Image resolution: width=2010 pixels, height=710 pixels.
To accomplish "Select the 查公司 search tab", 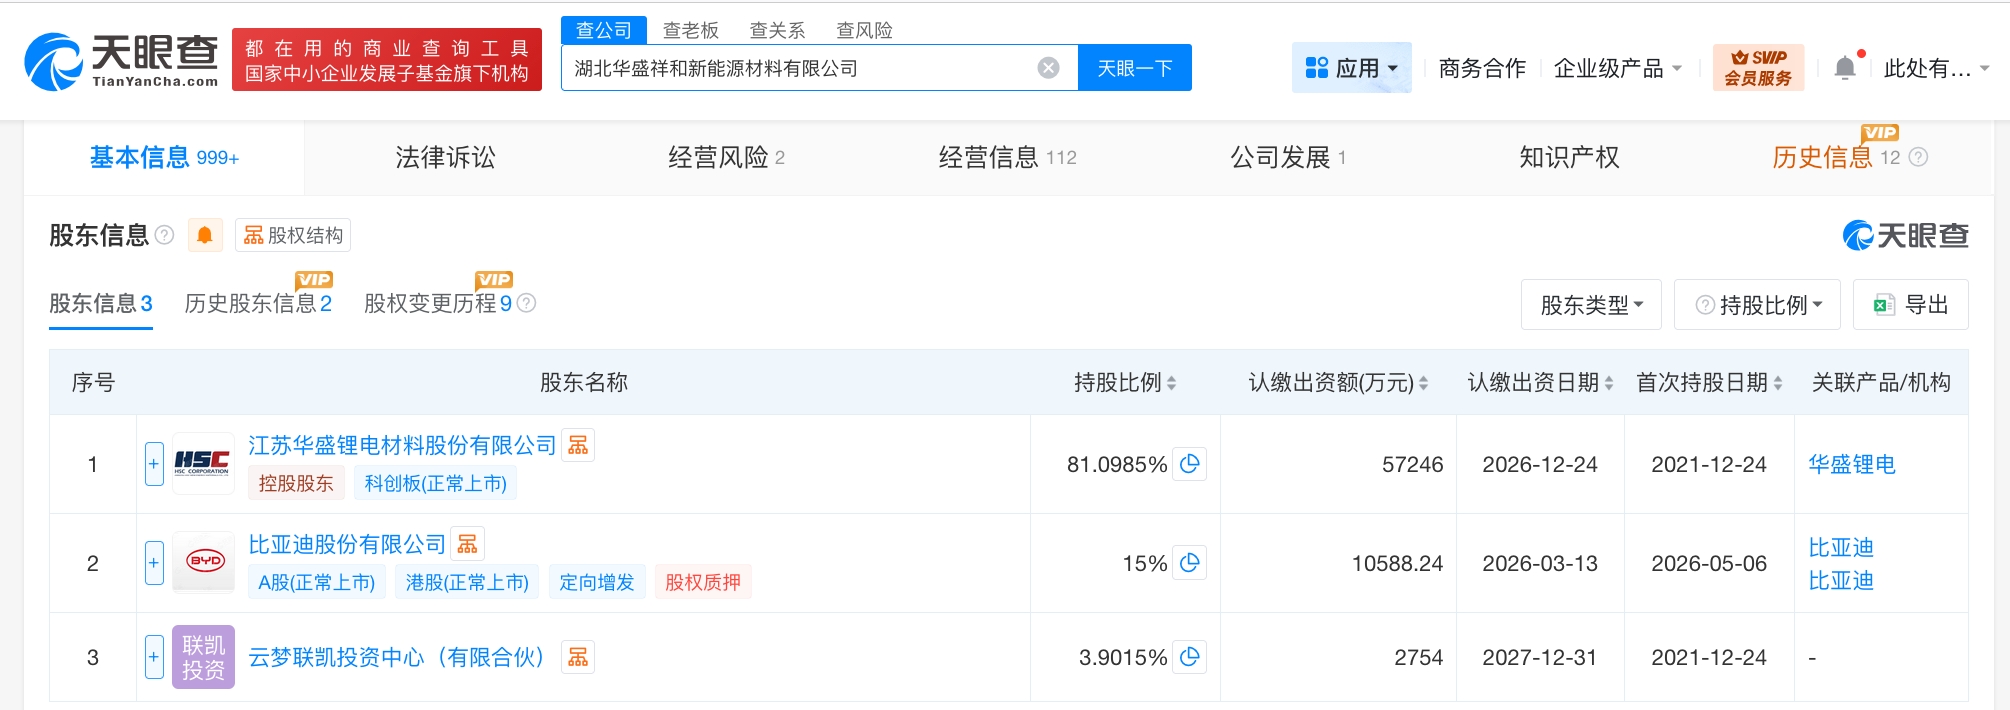I will 604,30.
